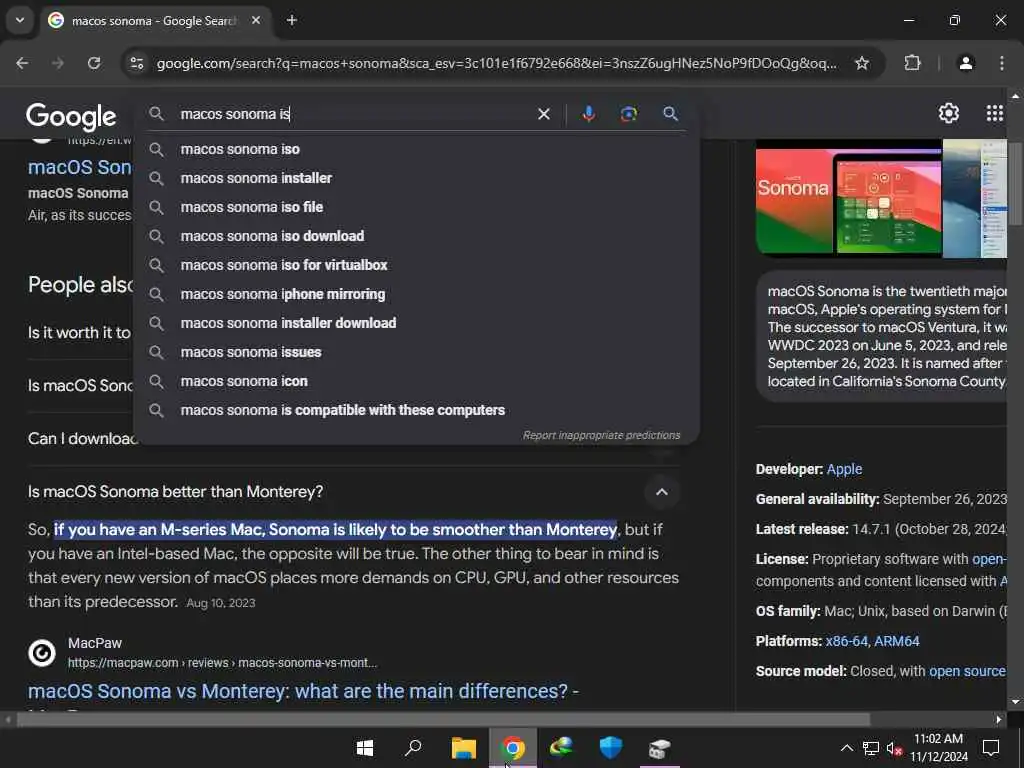Image resolution: width=1024 pixels, height=768 pixels.
Task: Click the address bar URL
Action: (496, 63)
